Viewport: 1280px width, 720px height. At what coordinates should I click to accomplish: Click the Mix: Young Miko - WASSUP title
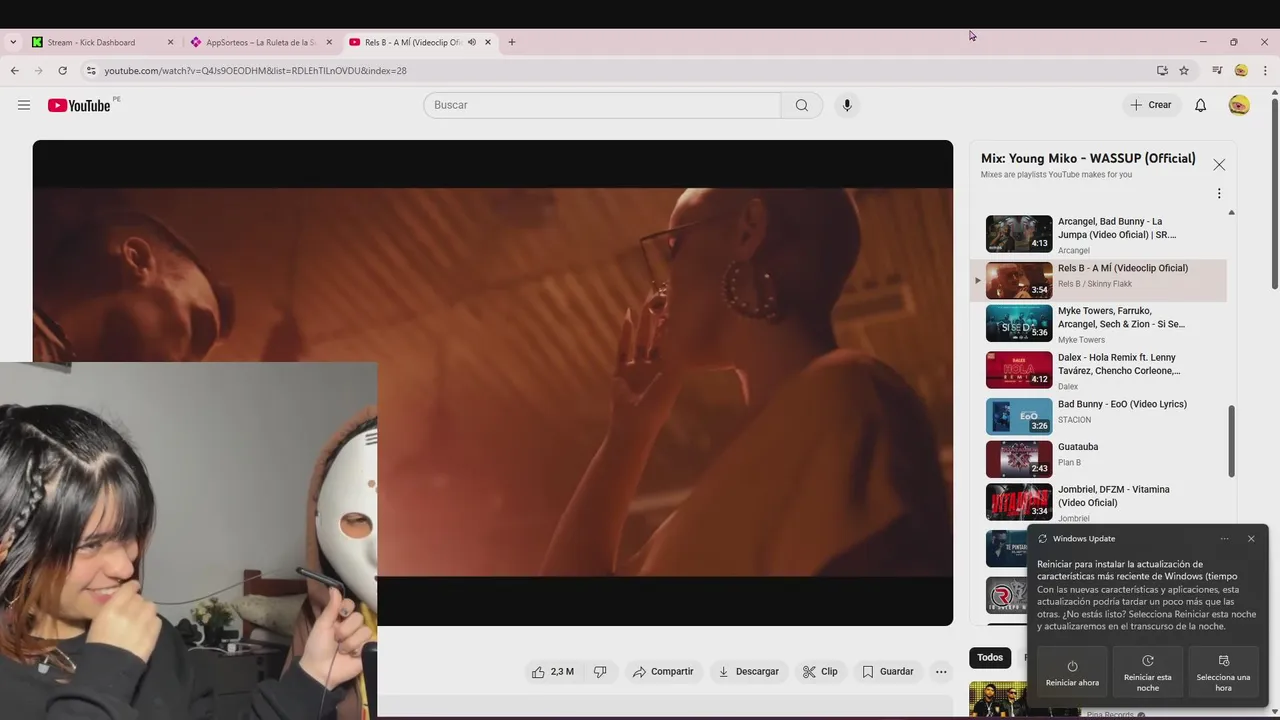tap(1088, 158)
